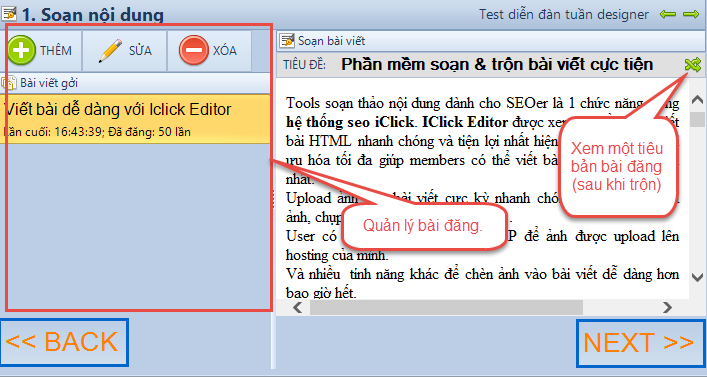Click the red minus XÓA icon
The width and height of the screenshot is (707, 377).
tap(193, 50)
